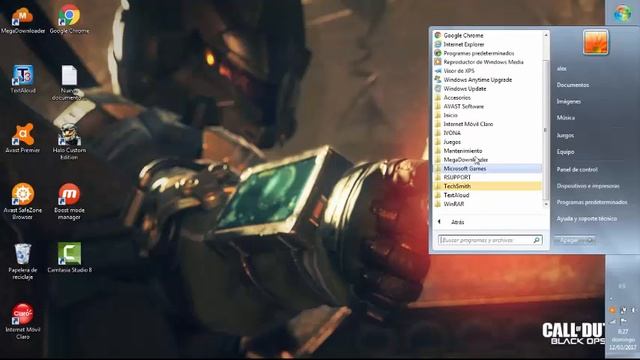Expand the Accesorios folder
Image resolution: width=640 pixels, height=360 pixels.
[488, 98]
